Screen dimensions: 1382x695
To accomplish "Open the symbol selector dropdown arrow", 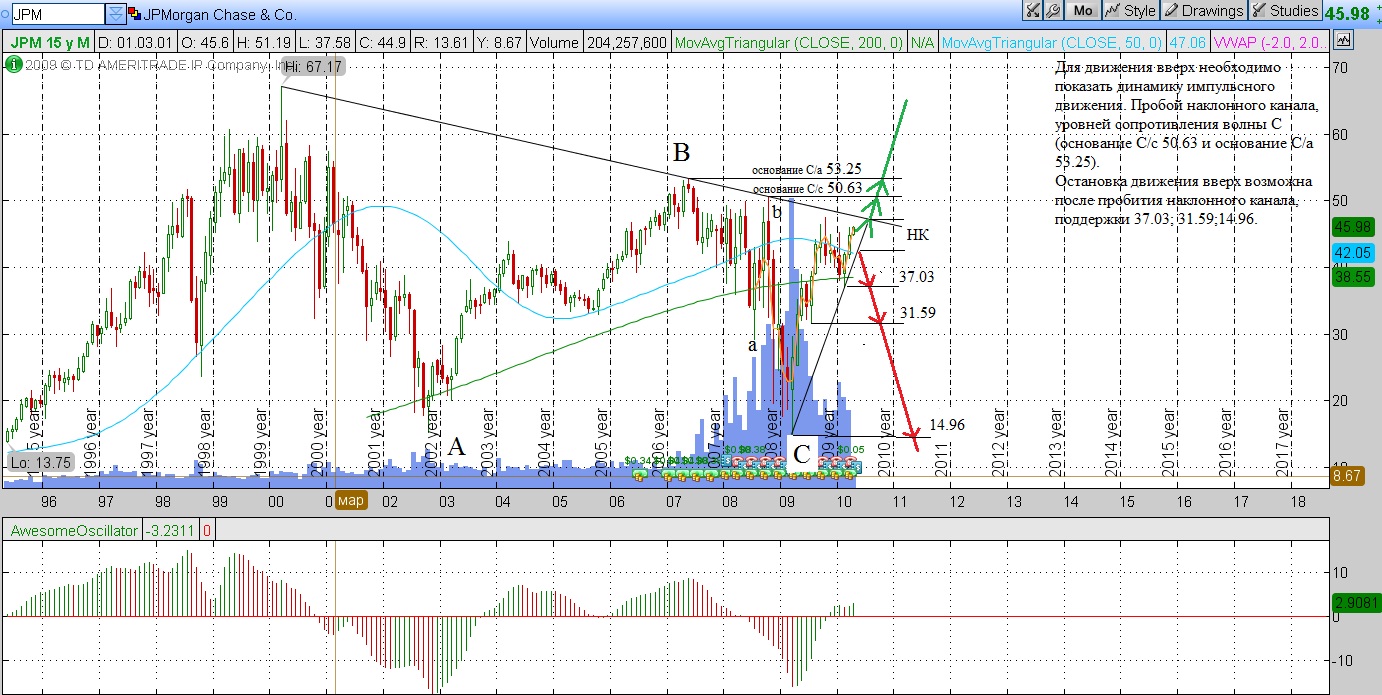I will pyautogui.click(x=116, y=13).
